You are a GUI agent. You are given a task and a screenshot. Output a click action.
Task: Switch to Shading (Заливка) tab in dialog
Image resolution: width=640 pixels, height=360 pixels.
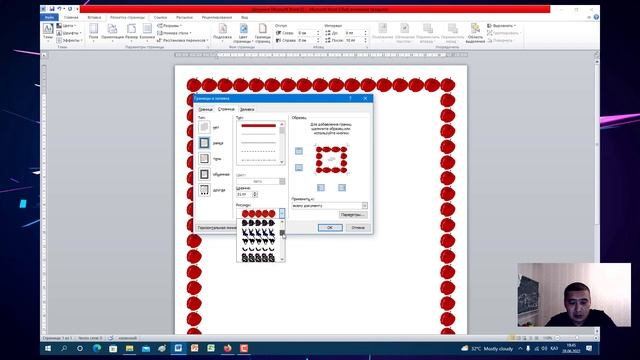[x=247, y=109]
